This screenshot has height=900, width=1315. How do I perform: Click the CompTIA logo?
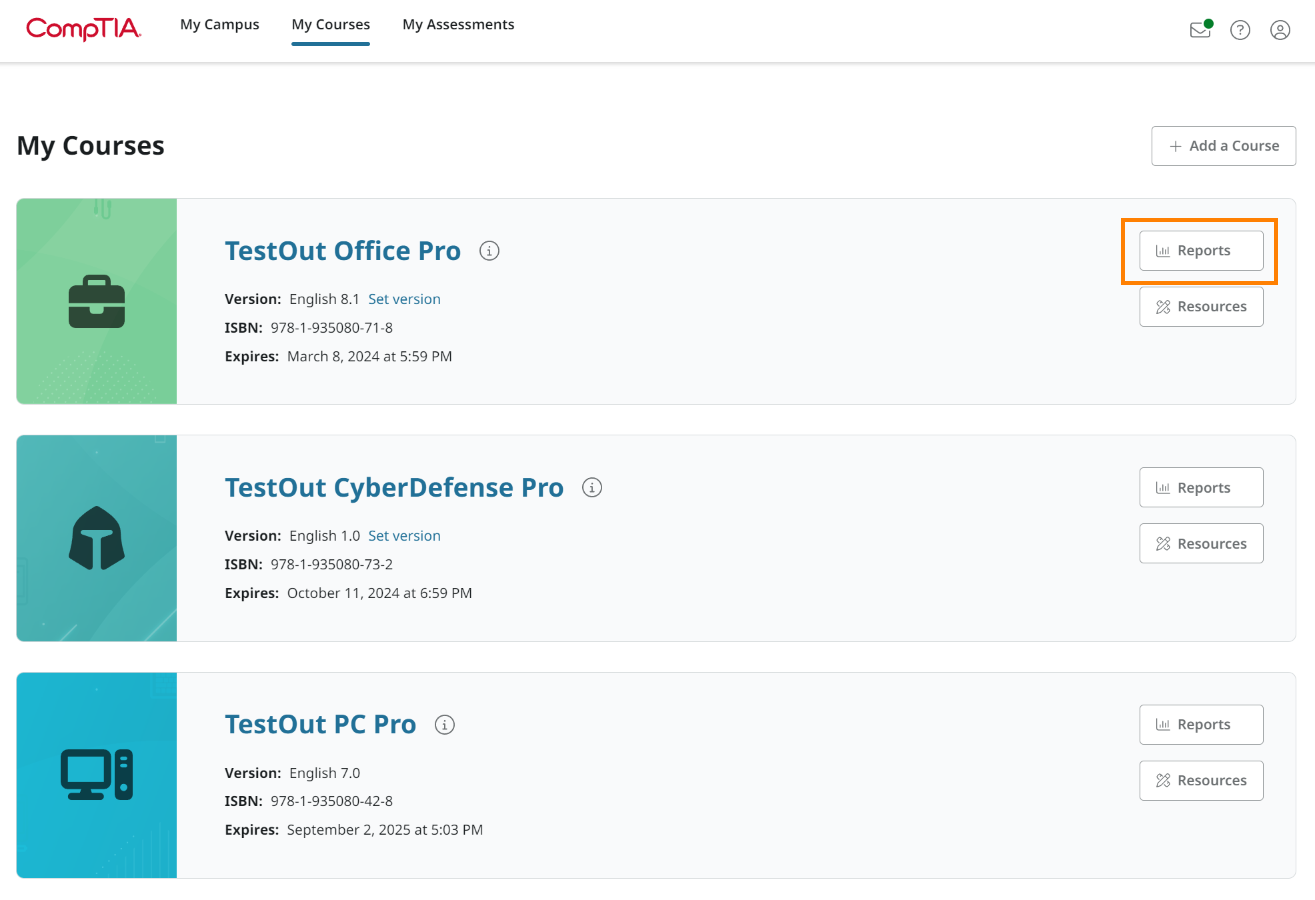pos(84,28)
